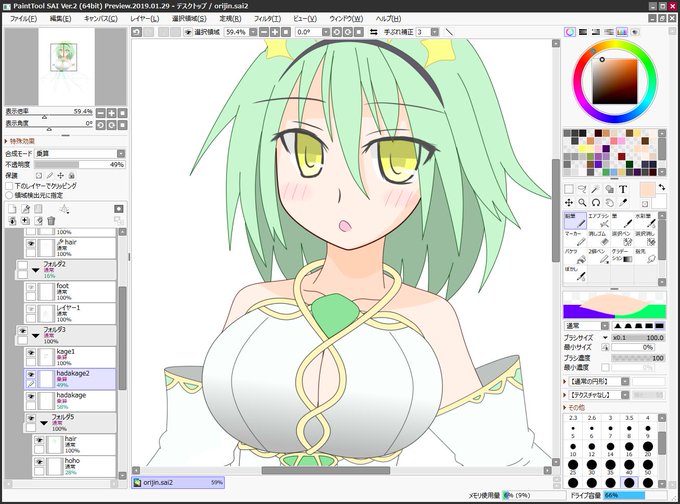Collapse the フォルダ3 folder

pyautogui.click(x=36, y=336)
